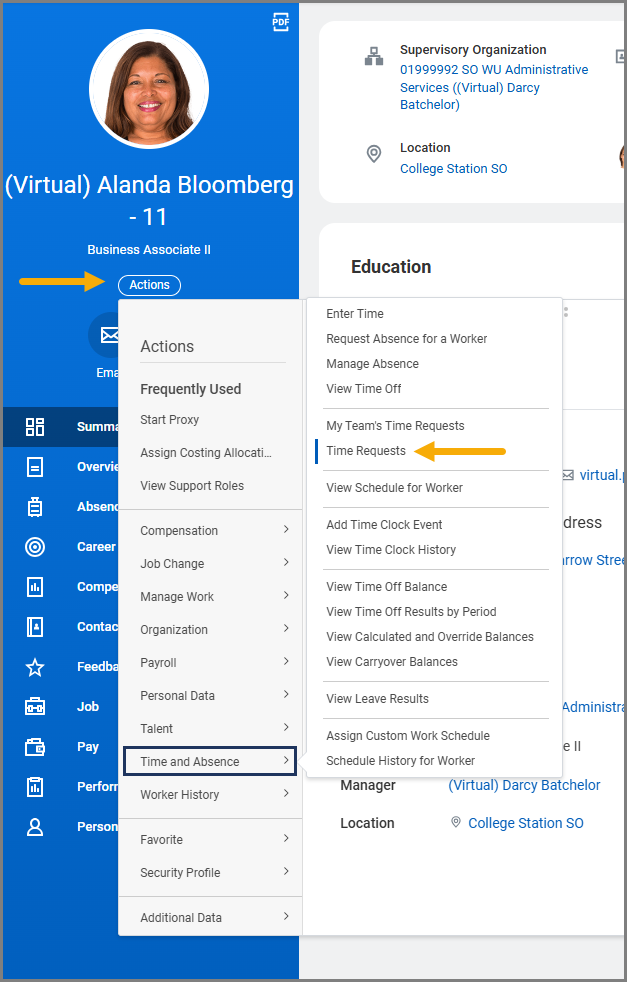This screenshot has width=627, height=982.
Task: Open the Summary dashboard icon in sidebar
Action: (x=35, y=427)
